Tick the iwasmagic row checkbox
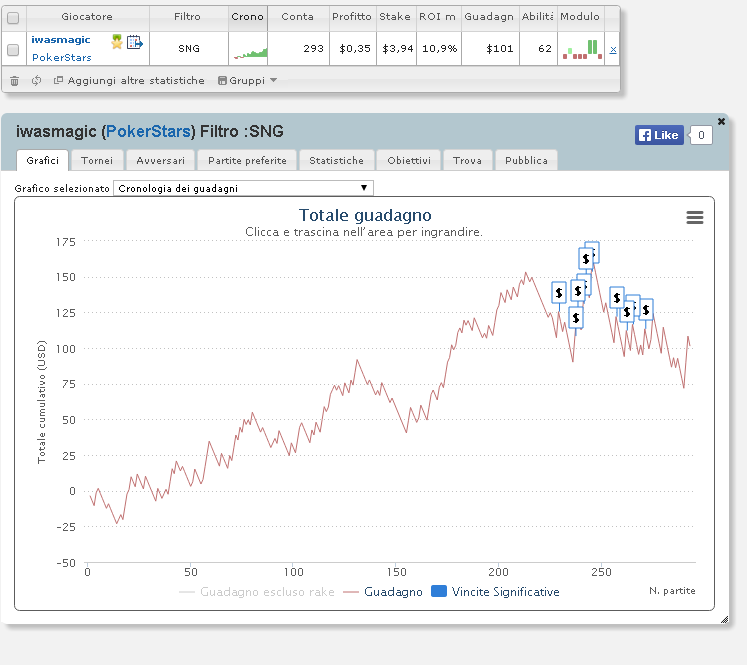747x665 pixels. [13, 50]
